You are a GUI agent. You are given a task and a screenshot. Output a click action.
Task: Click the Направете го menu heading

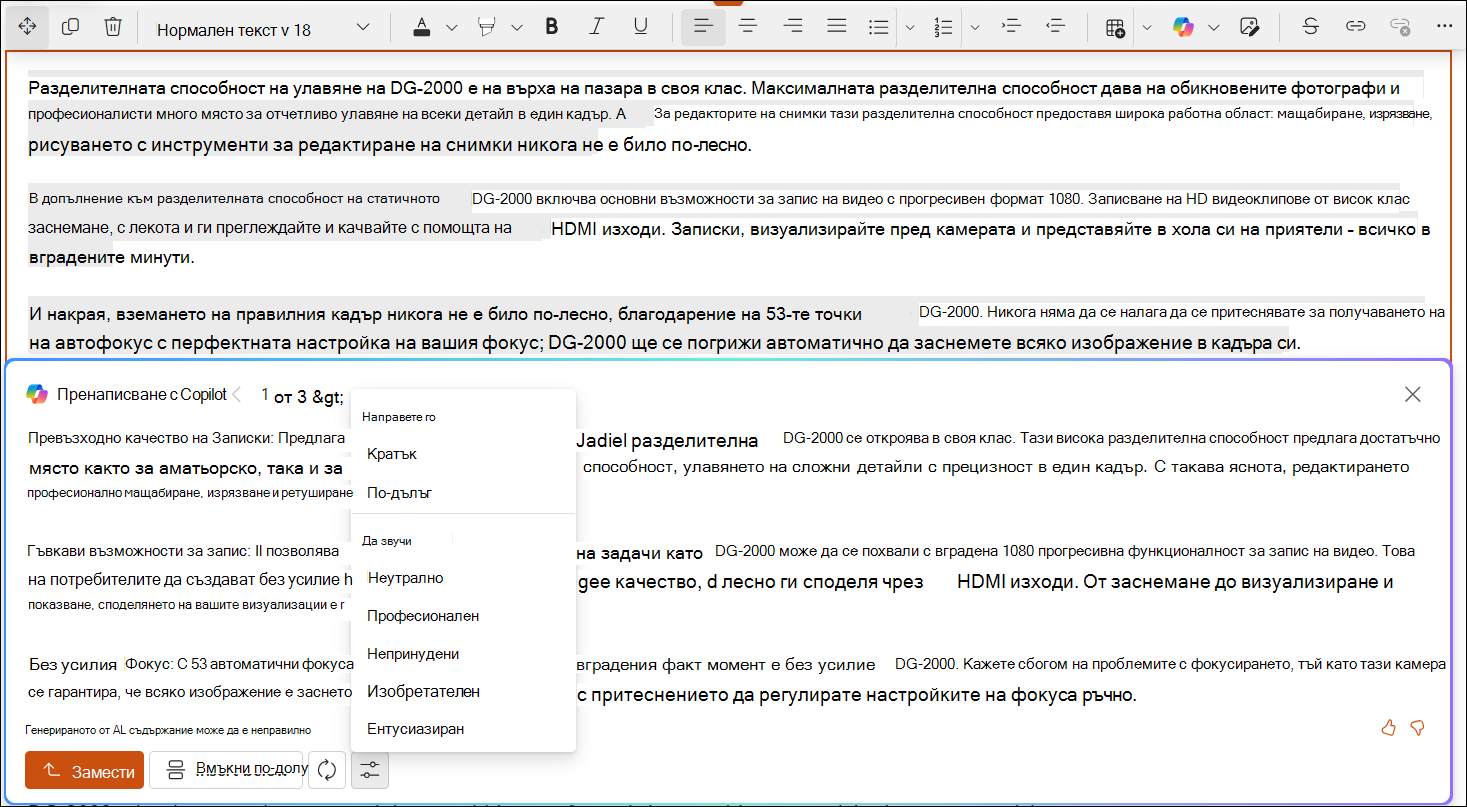399,417
